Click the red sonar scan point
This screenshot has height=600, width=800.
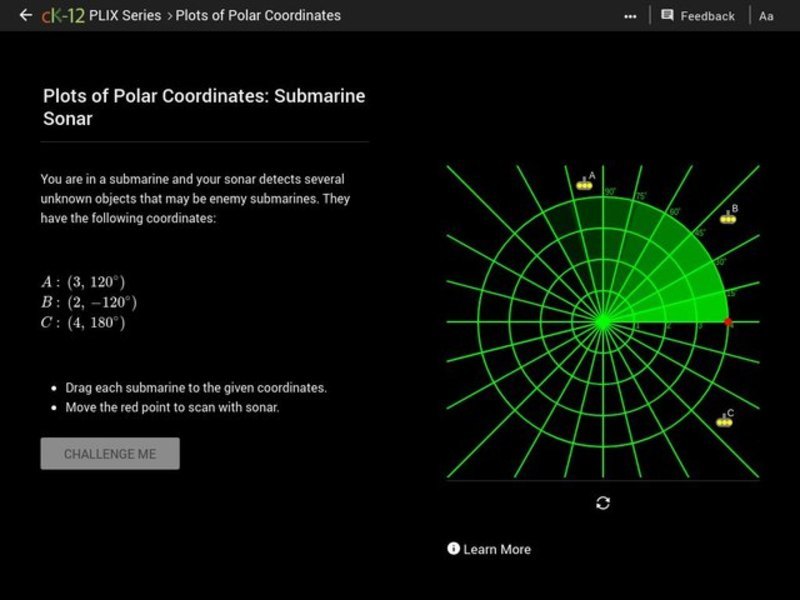click(727, 321)
